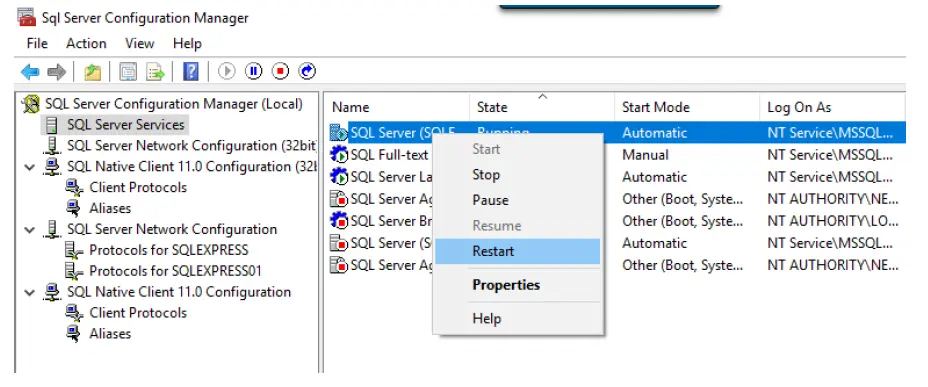Click the Start Service play toolbar icon

point(227,72)
